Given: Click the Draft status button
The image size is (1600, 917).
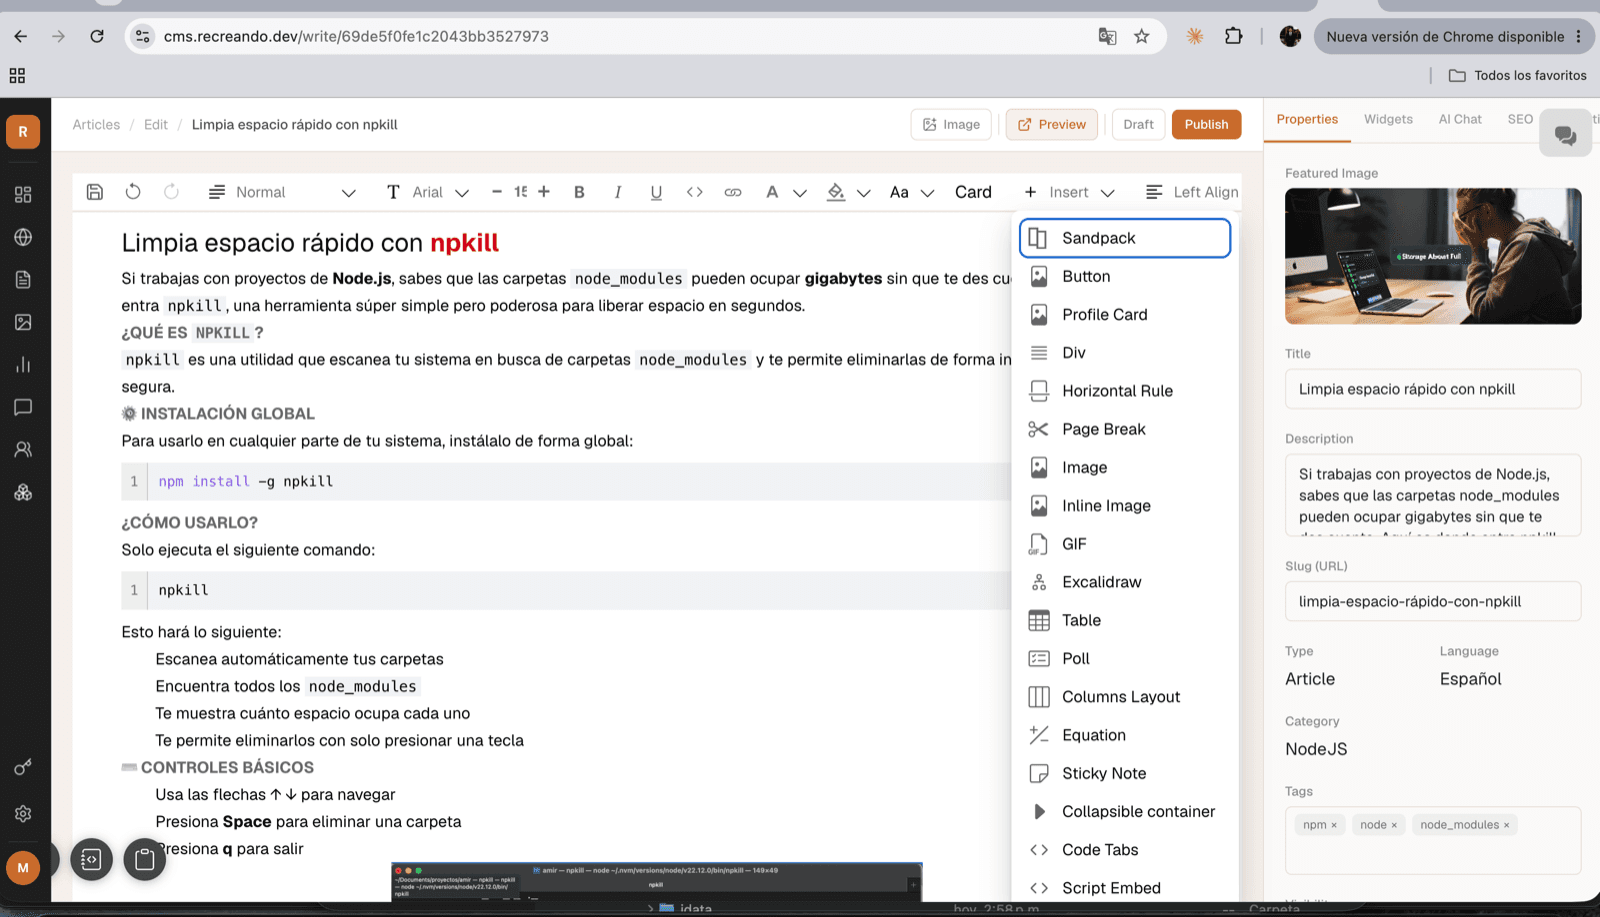Looking at the screenshot, I should click(x=1138, y=124).
